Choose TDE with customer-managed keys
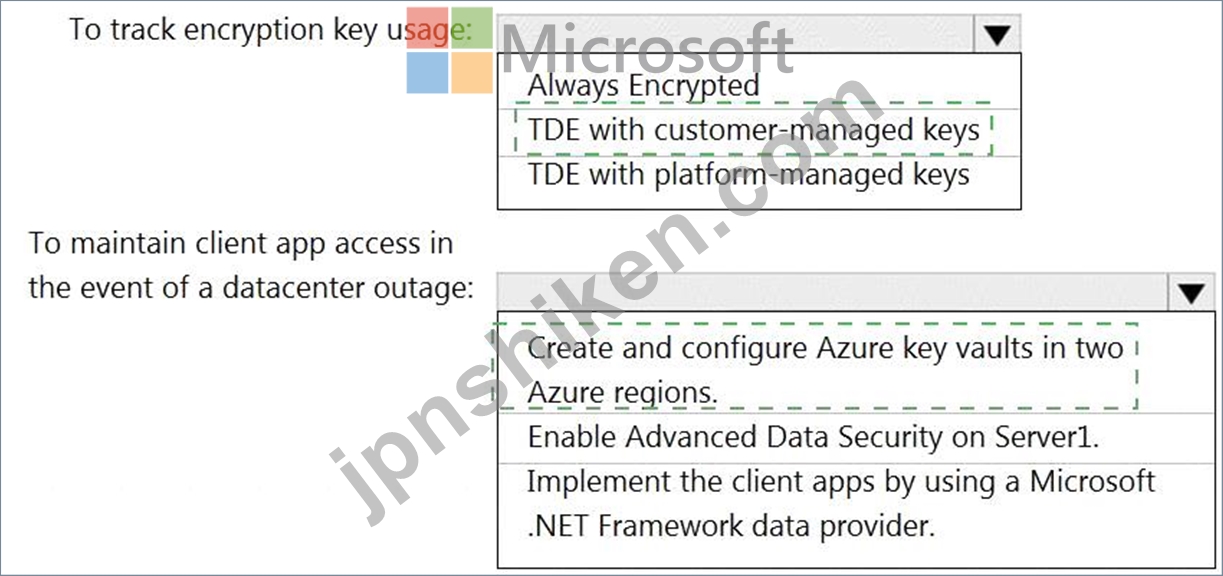 753,130
